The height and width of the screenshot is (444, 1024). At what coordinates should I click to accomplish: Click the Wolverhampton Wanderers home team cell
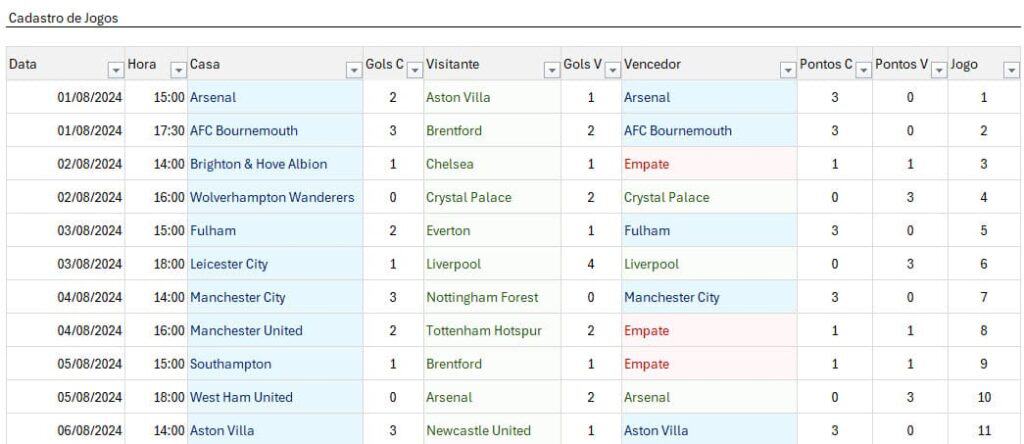pos(275,197)
